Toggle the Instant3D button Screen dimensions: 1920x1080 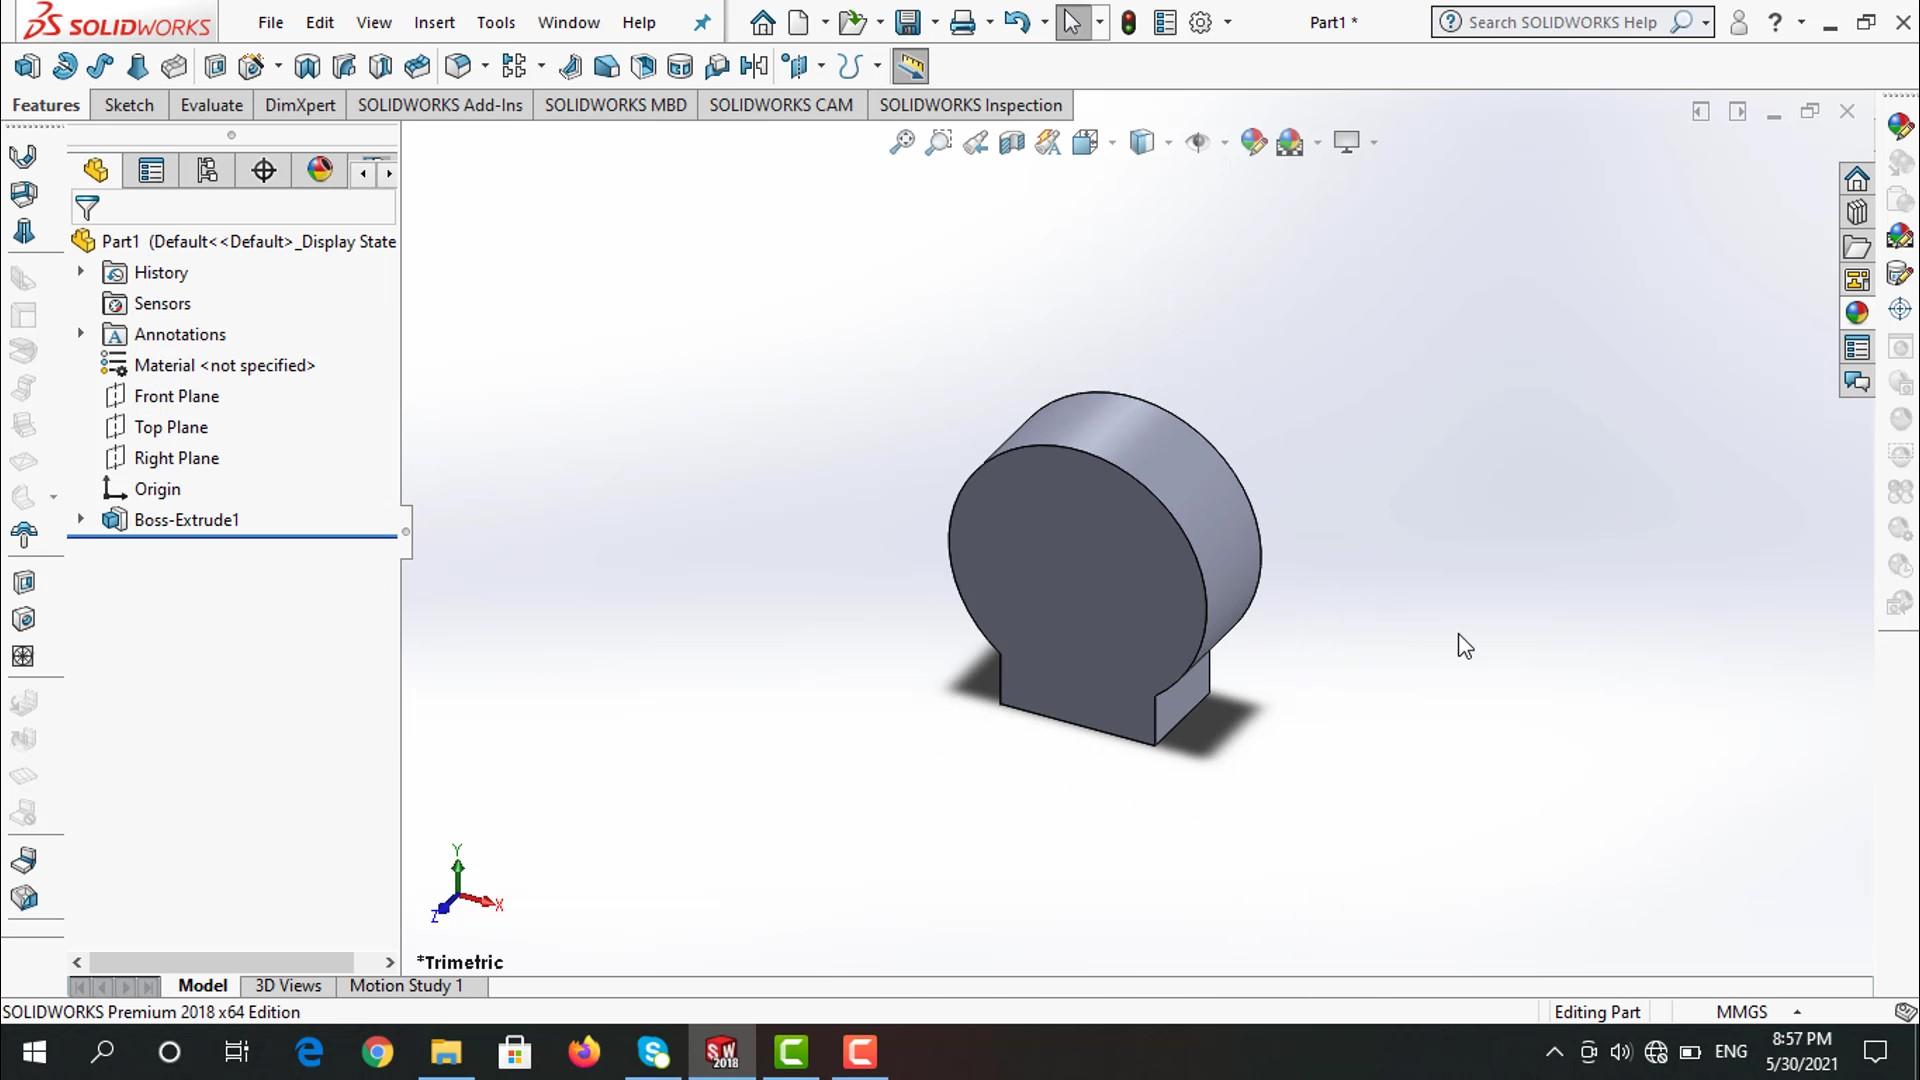point(910,67)
